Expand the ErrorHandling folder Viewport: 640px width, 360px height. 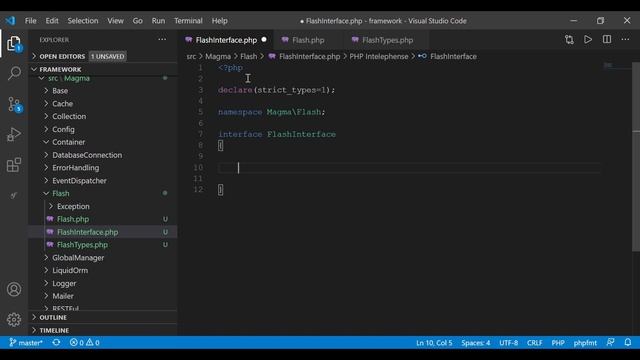[x=102, y=168]
